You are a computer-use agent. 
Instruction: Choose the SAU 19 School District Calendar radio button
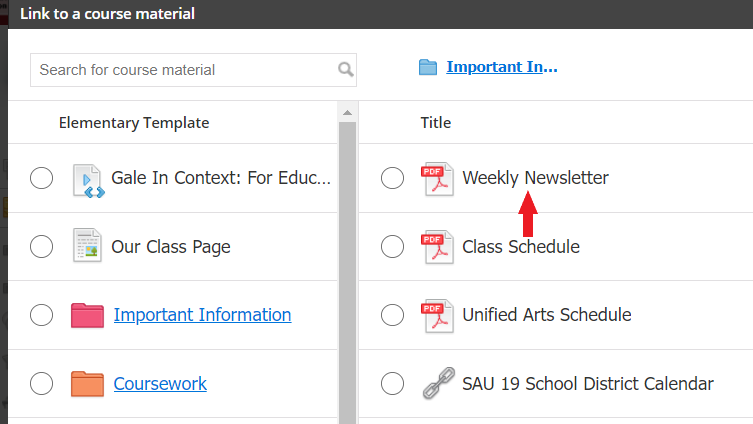pyautogui.click(x=392, y=384)
